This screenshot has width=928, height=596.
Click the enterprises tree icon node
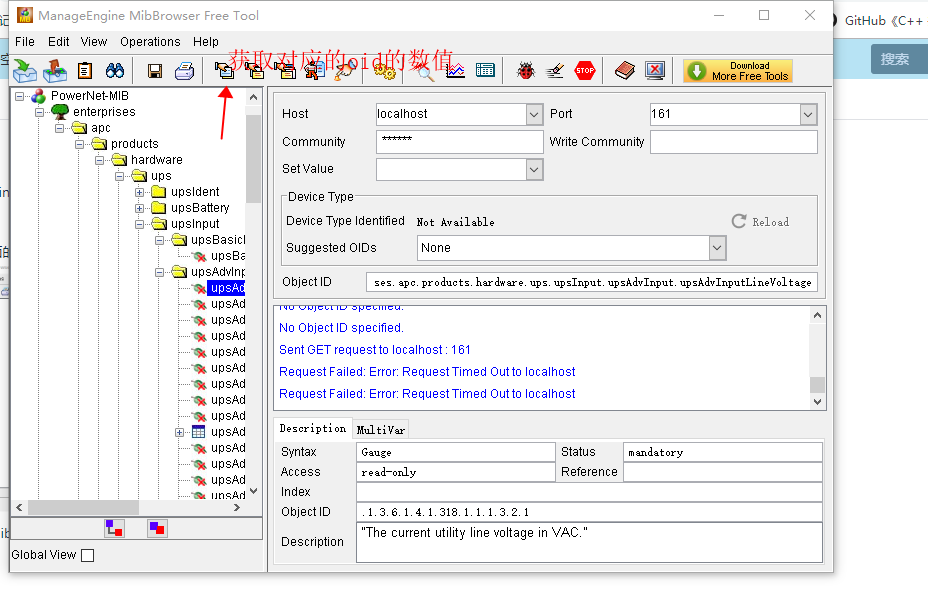[60, 111]
